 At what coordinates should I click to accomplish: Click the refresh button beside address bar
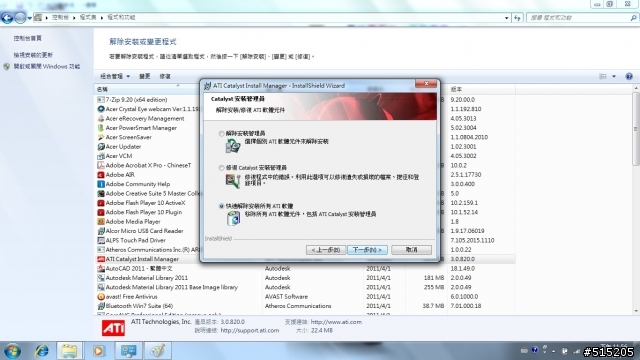point(518,18)
